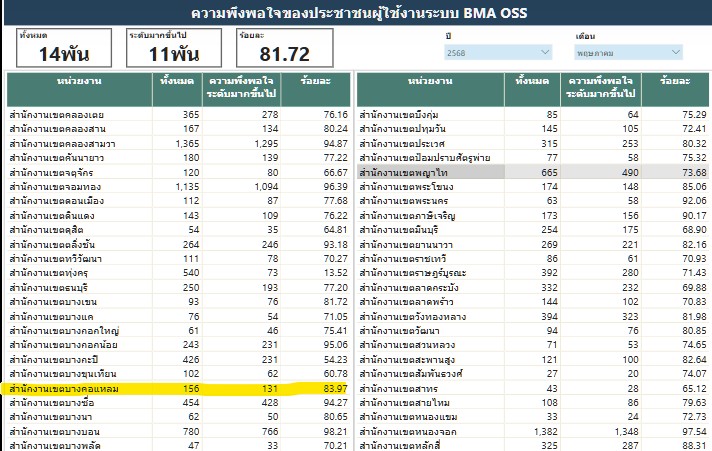Select the shaded row สำนักงานเขตพญาไท
This screenshot has height=451, width=712.
click(x=533, y=173)
